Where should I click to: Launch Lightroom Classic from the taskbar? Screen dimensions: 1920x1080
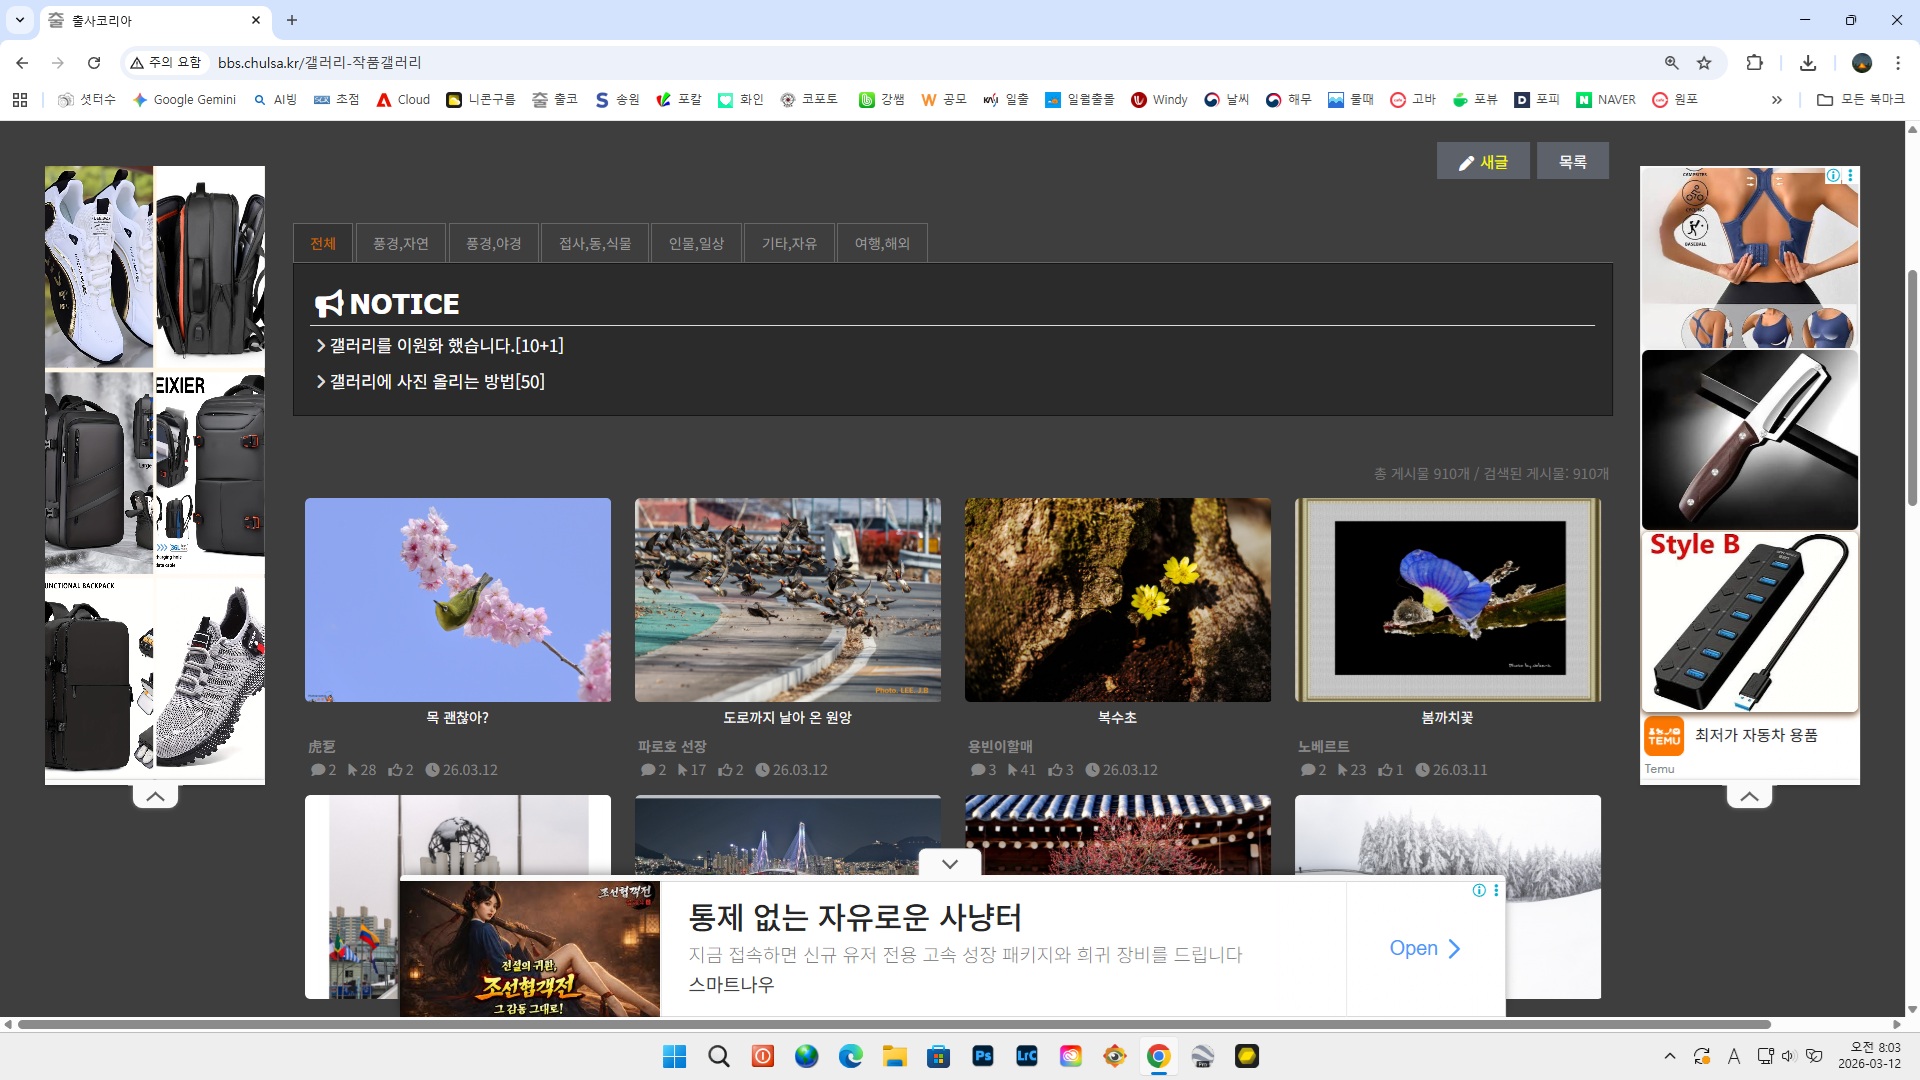[1027, 1056]
